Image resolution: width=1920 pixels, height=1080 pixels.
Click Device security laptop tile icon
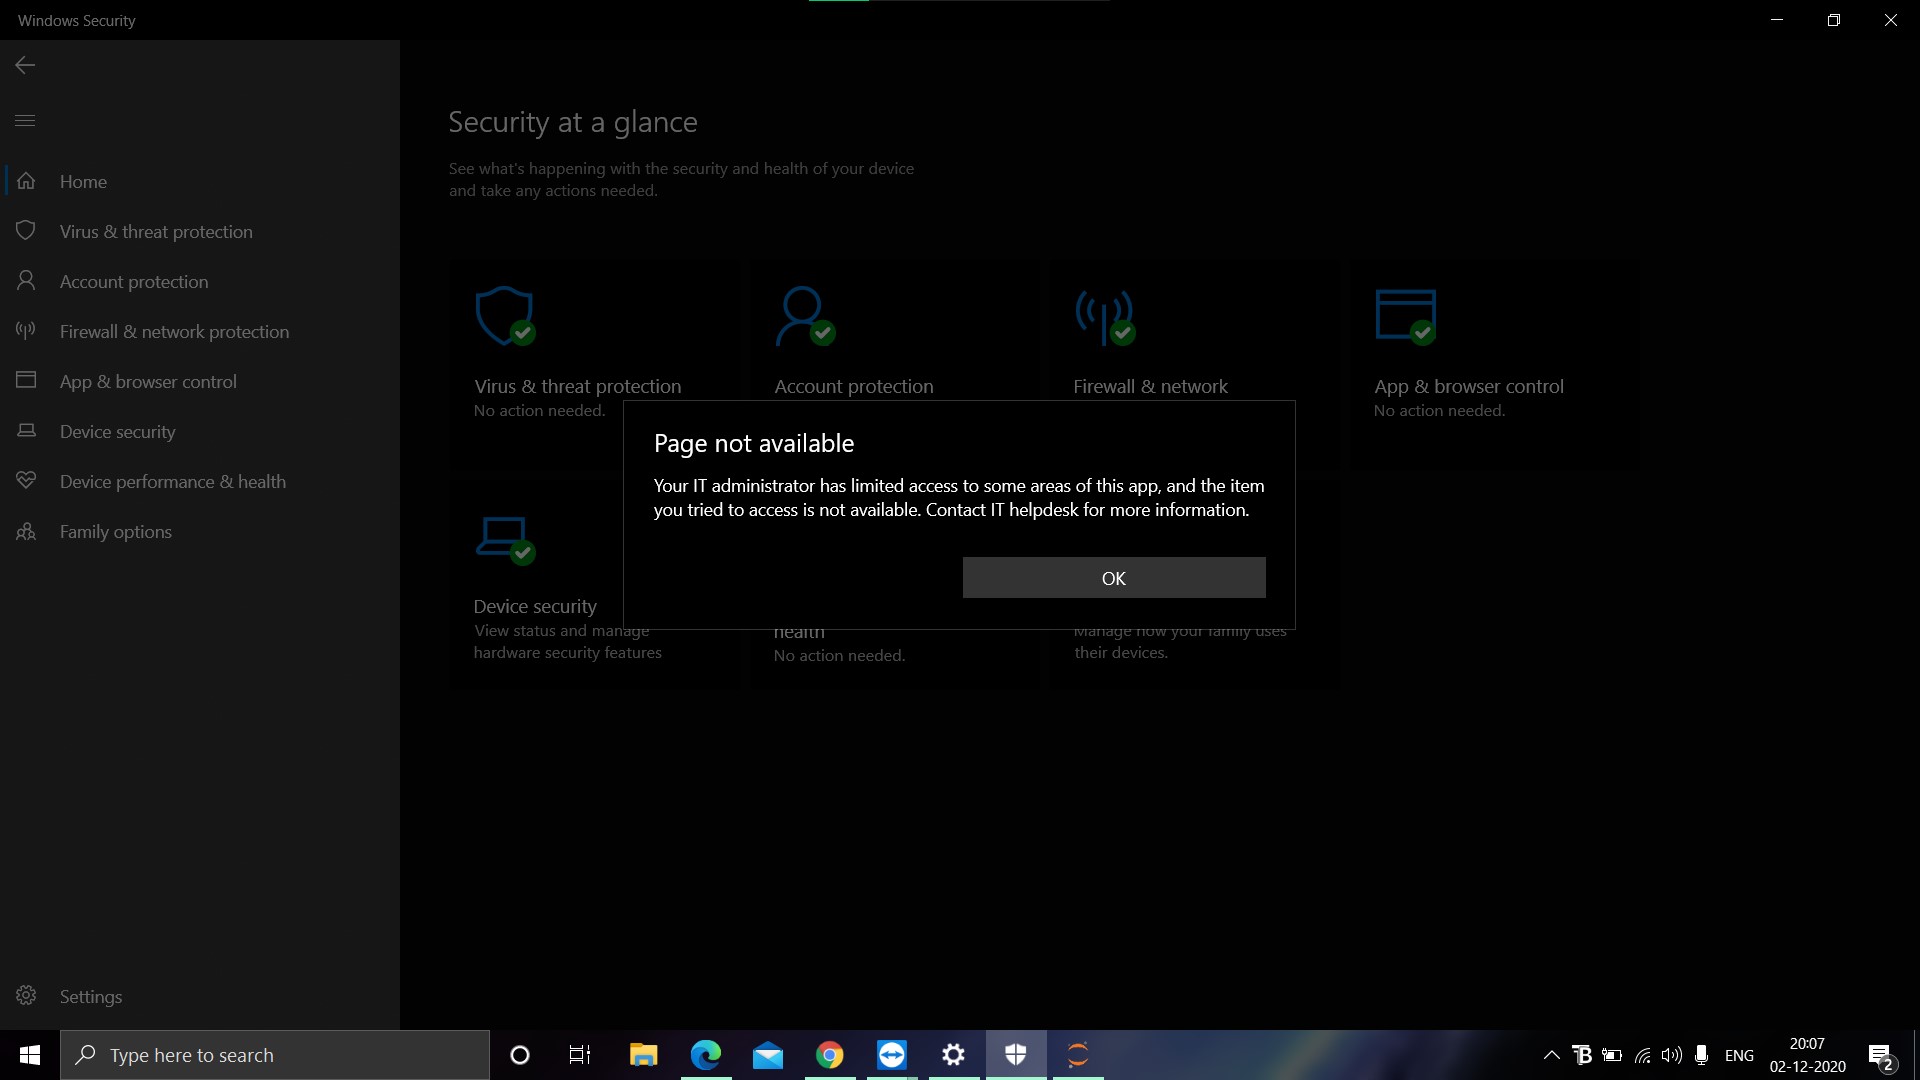pyautogui.click(x=505, y=541)
